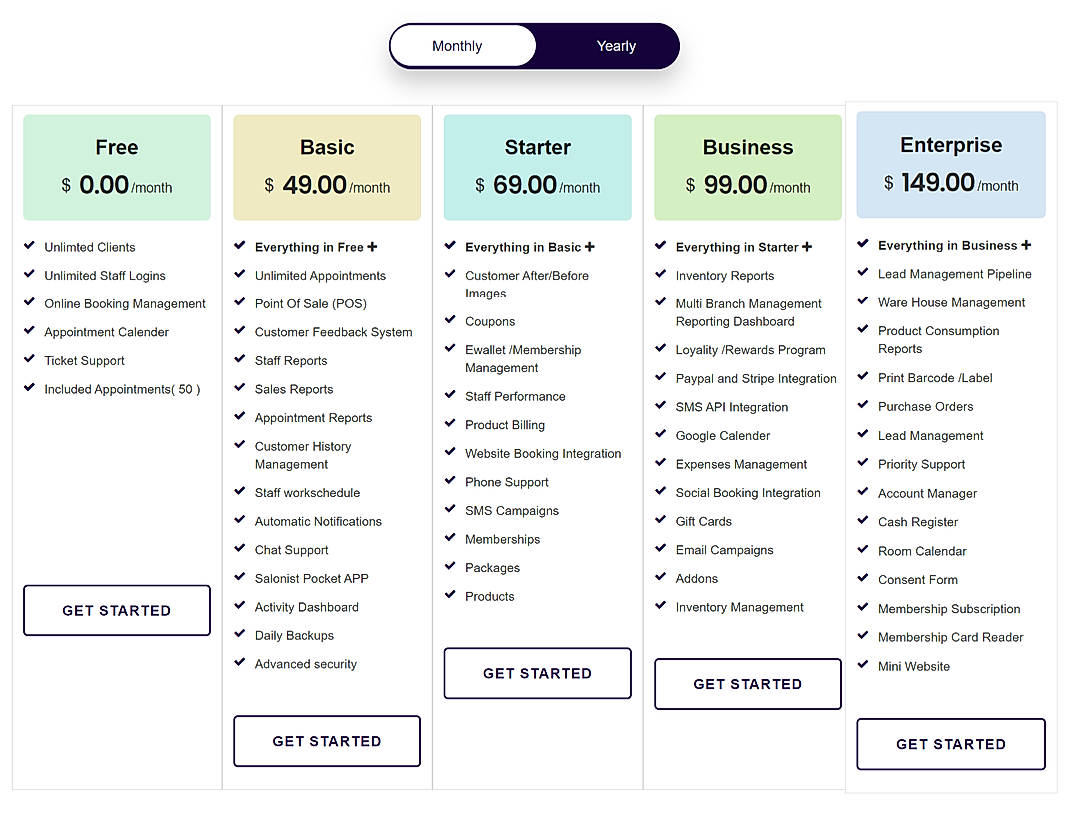
Task: Click checkmark next to Point Of Sale (POS)
Action: click(240, 302)
